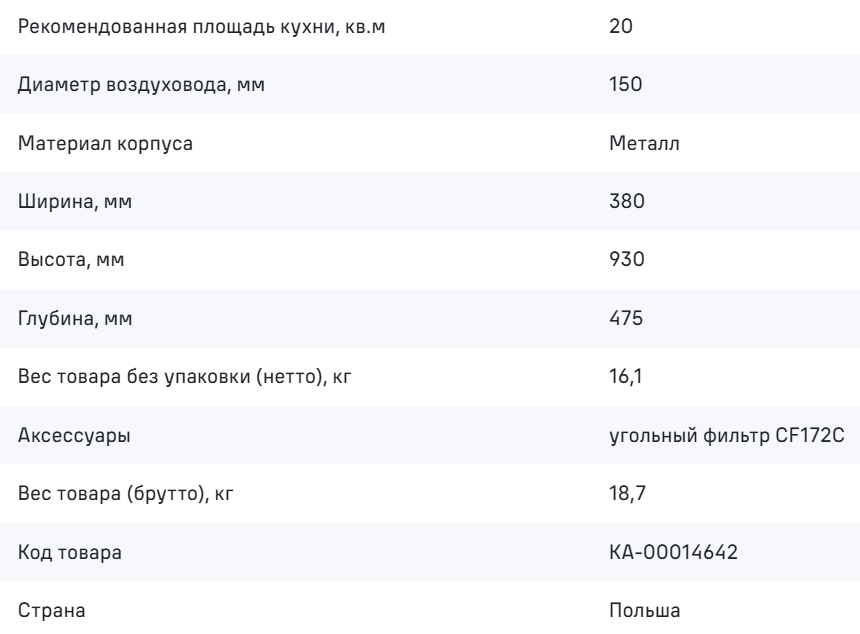Click the 'Ширина, мм' row label
The width and height of the screenshot is (860, 634).
point(75,201)
